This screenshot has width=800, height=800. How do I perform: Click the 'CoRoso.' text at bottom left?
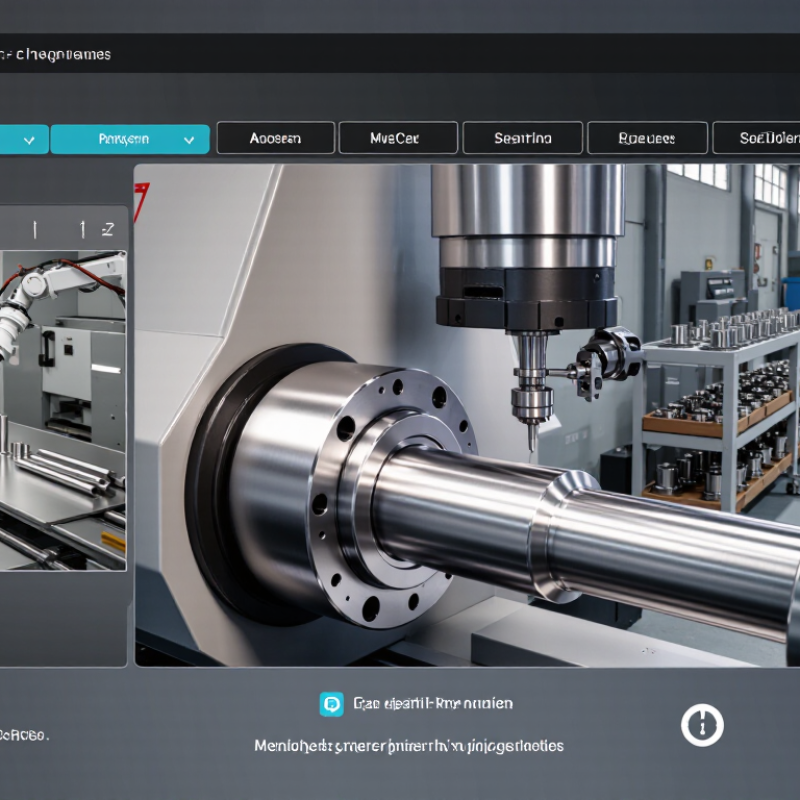24,735
